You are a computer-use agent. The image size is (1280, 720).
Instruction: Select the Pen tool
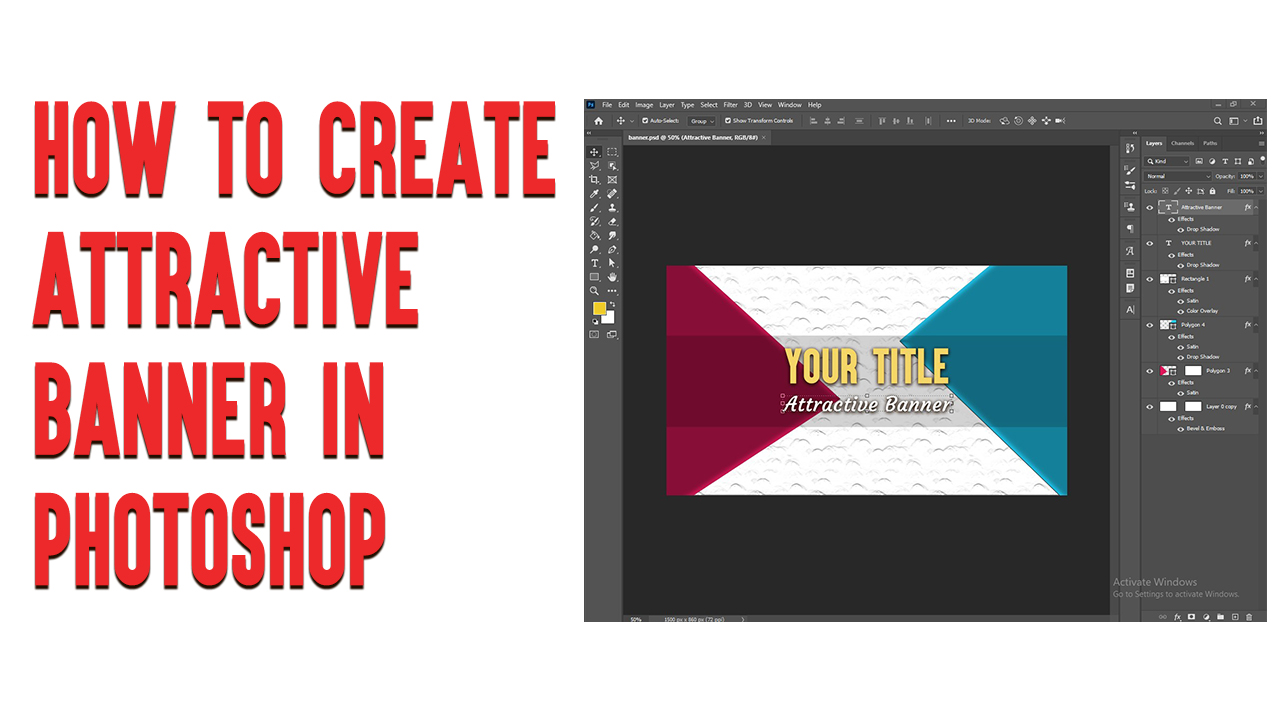[x=612, y=249]
